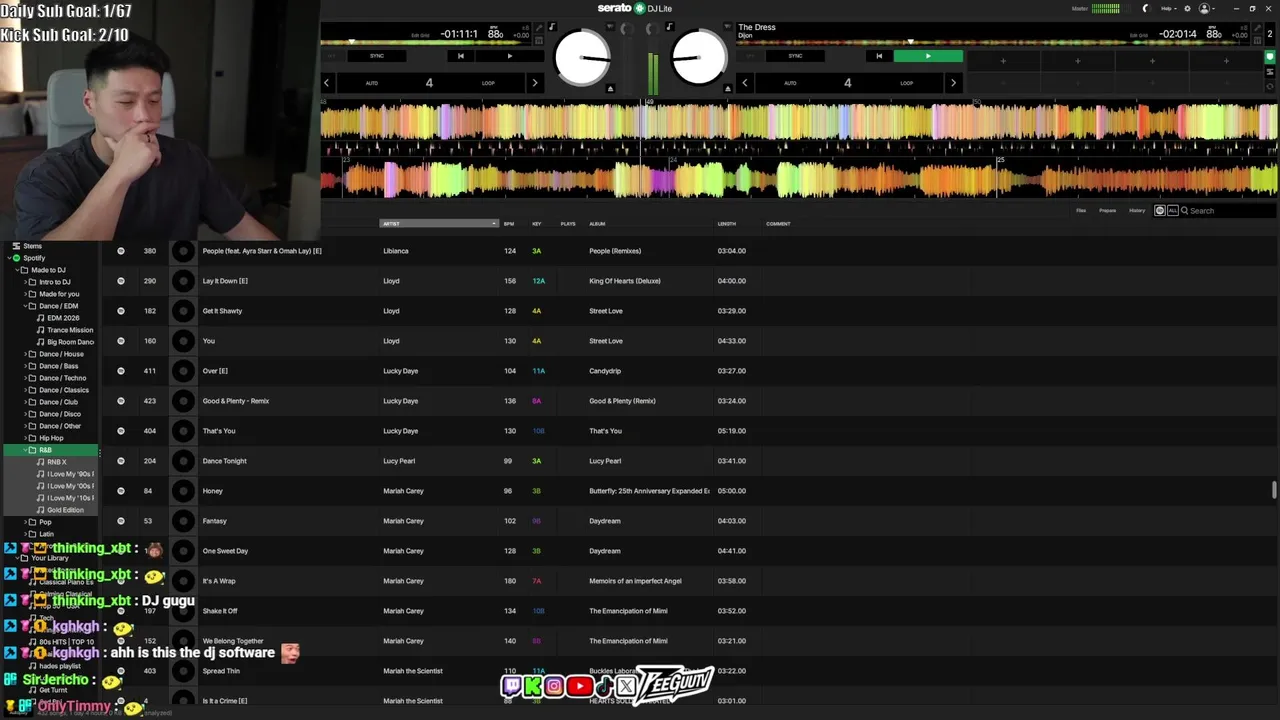Sort by the Length column

tap(727, 224)
